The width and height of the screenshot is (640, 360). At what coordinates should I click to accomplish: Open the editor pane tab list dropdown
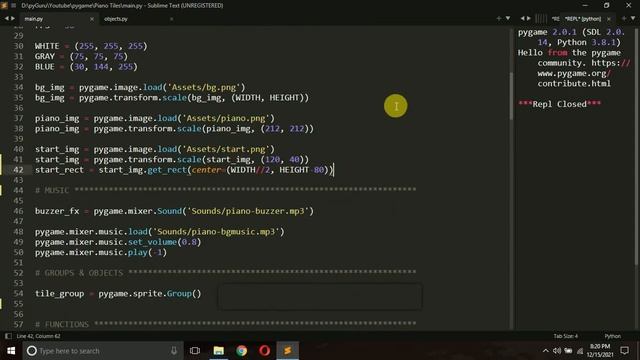(508, 18)
